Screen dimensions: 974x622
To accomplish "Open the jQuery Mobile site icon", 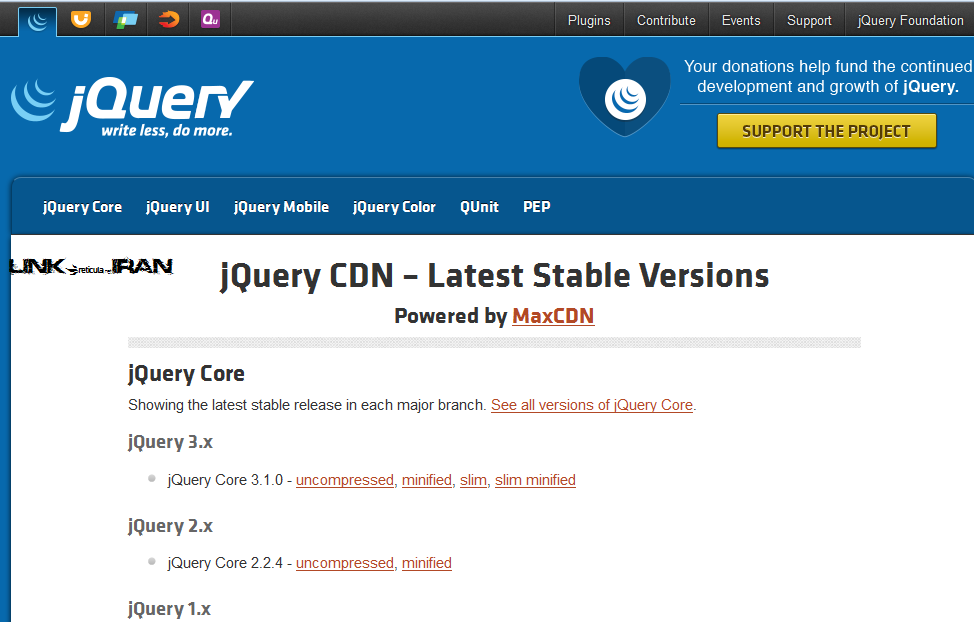I will (x=125, y=20).
